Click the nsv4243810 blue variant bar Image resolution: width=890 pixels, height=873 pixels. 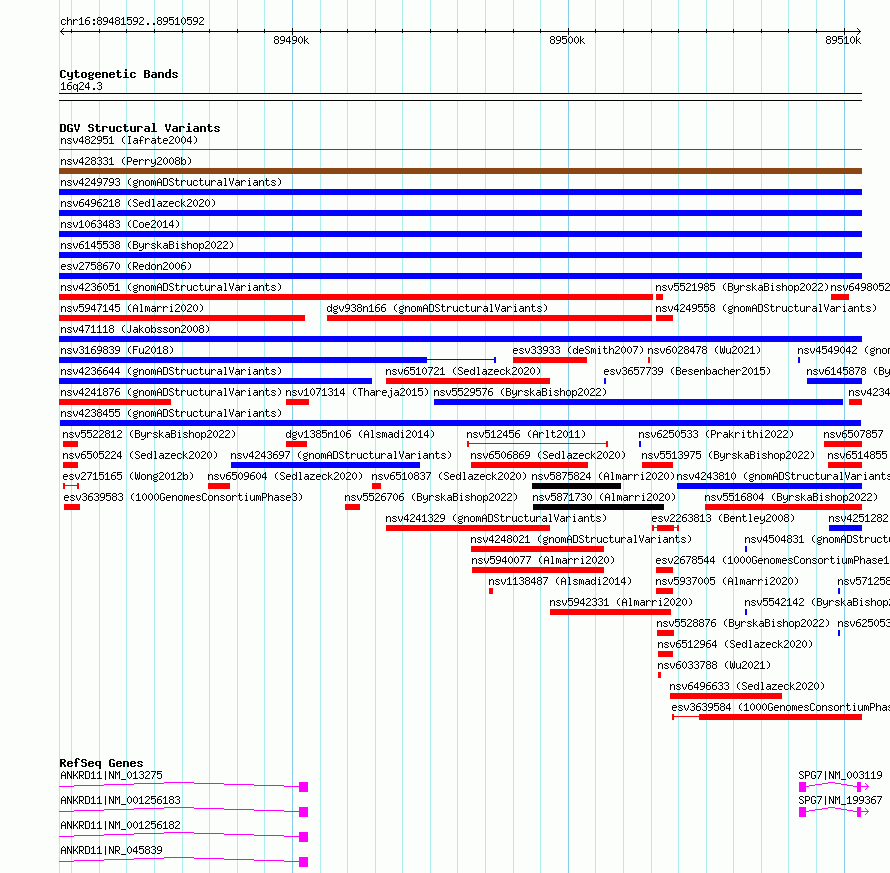[x=770, y=486]
